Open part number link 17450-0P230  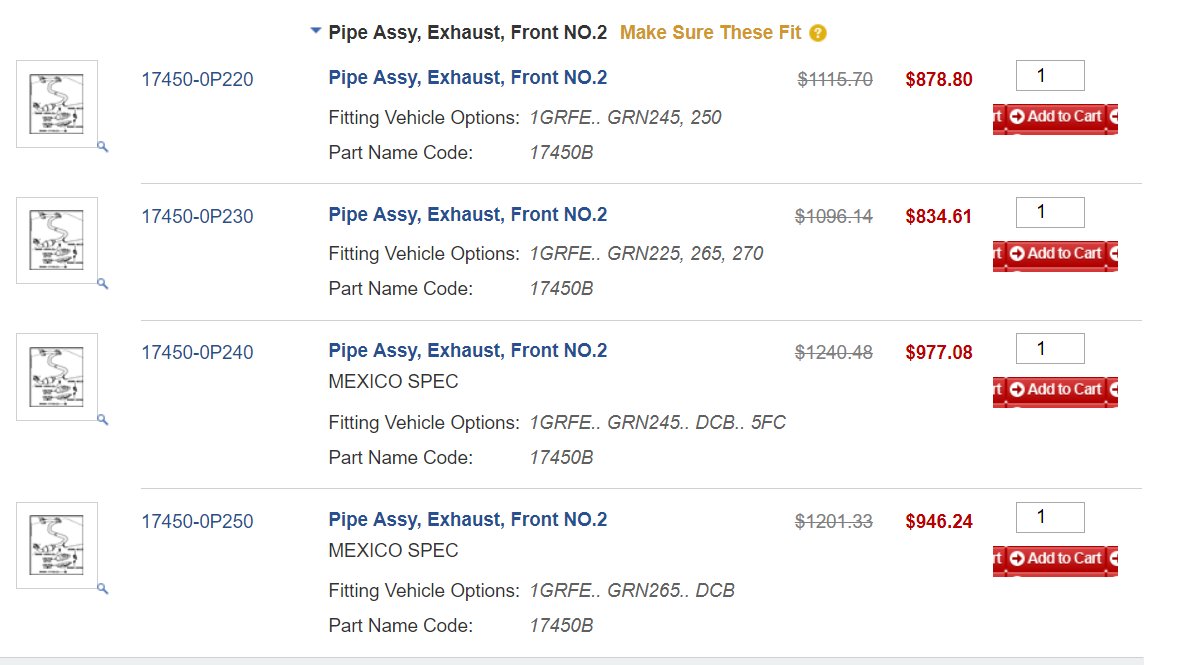197,216
